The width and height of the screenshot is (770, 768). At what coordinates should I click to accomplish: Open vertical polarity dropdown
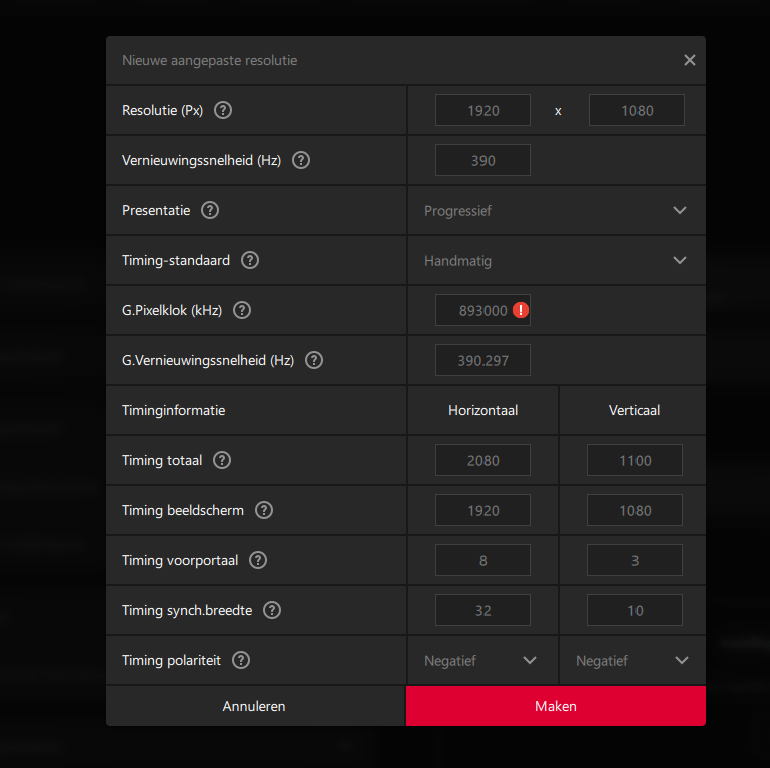633,660
